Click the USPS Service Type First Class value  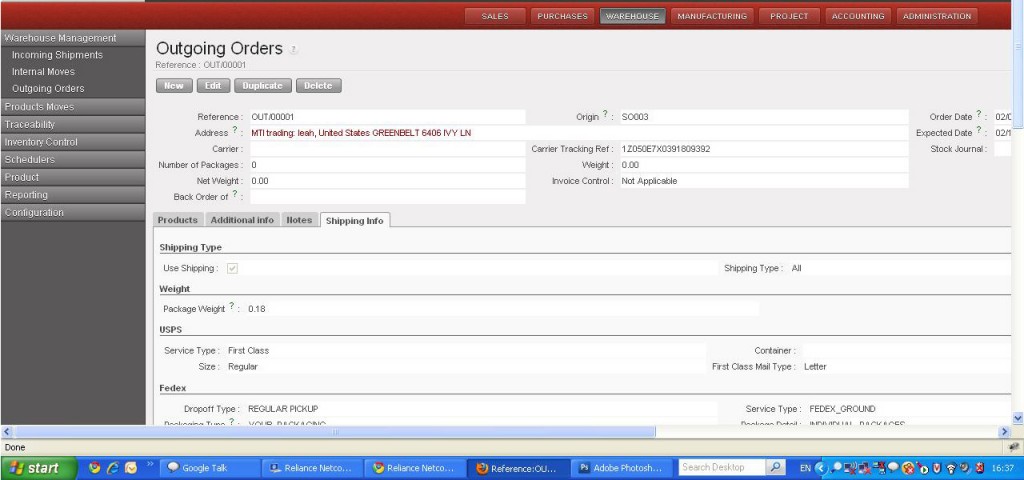click(x=248, y=351)
